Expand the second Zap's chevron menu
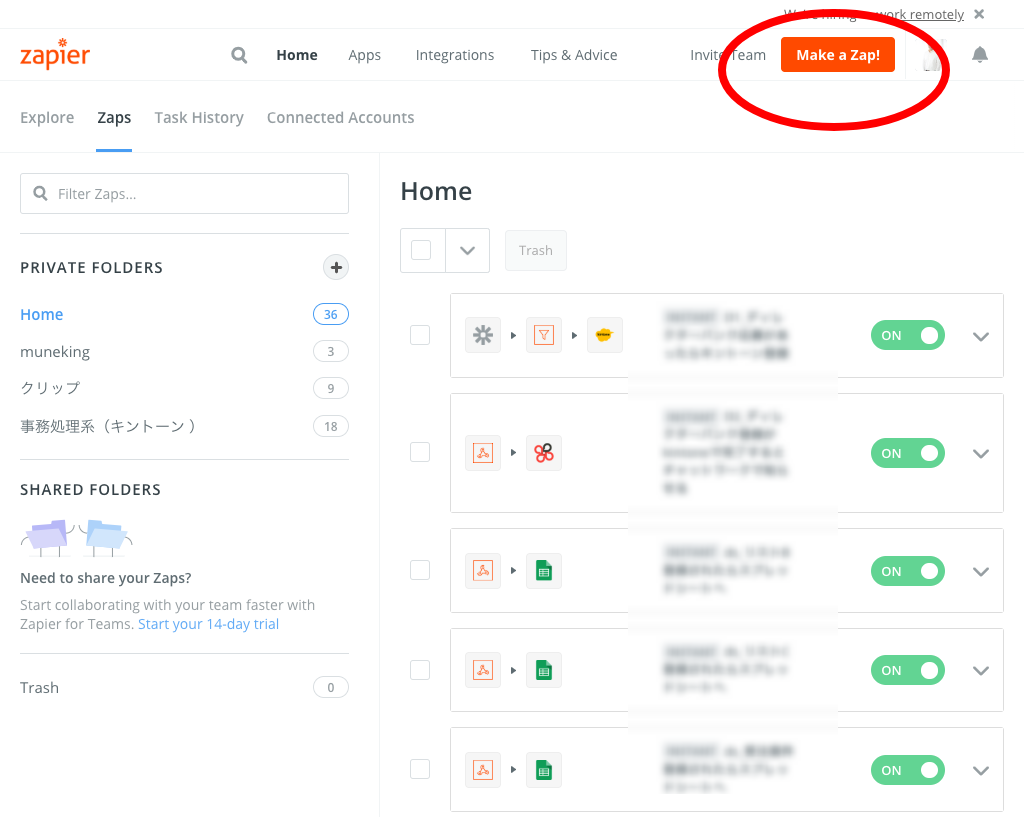Image resolution: width=1024 pixels, height=817 pixels. point(981,454)
